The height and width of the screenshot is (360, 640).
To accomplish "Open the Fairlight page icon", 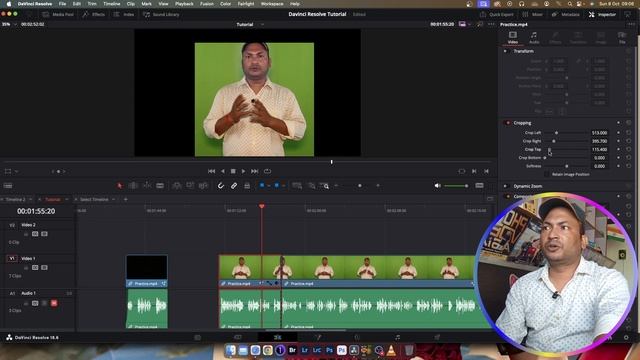I will pos(398,338).
